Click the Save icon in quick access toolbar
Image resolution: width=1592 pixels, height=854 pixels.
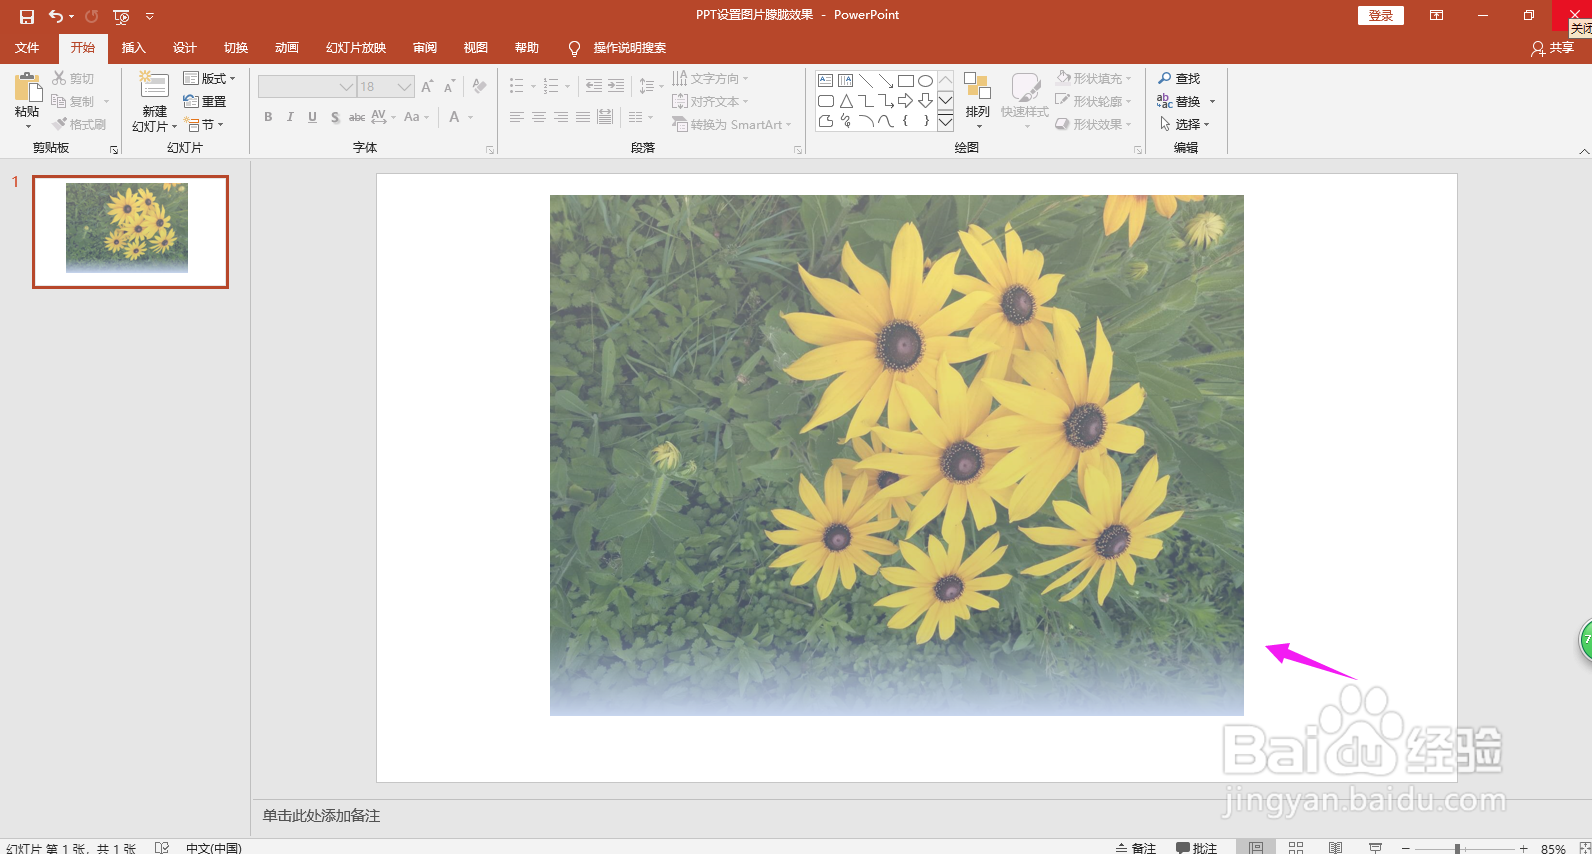(x=27, y=17)
